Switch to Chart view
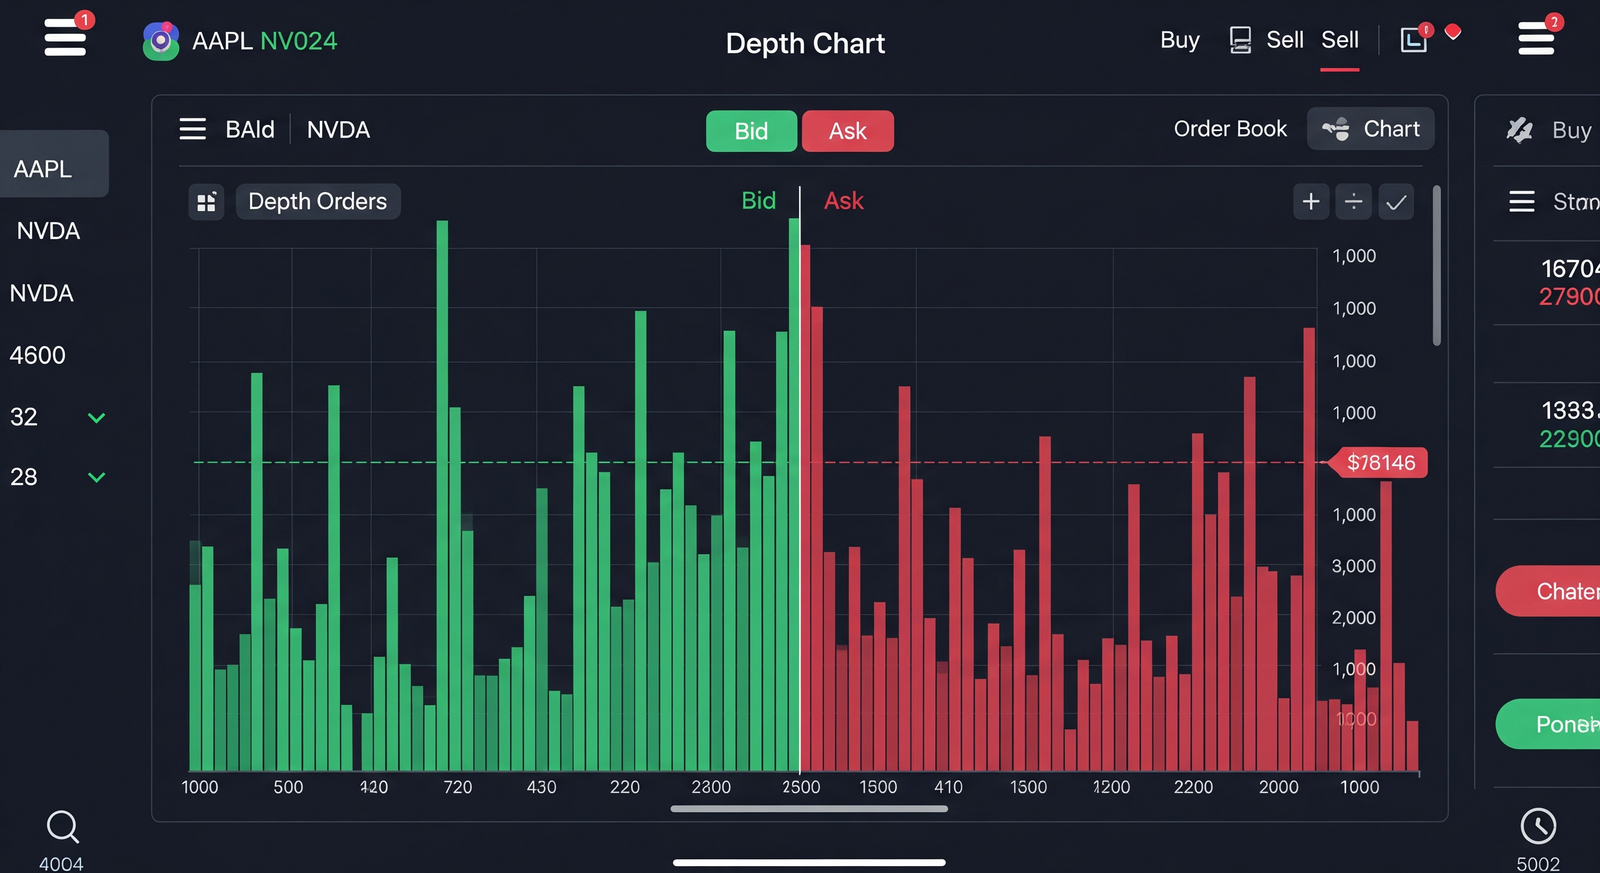The image size is (1600, 873). pos(1370,129)
